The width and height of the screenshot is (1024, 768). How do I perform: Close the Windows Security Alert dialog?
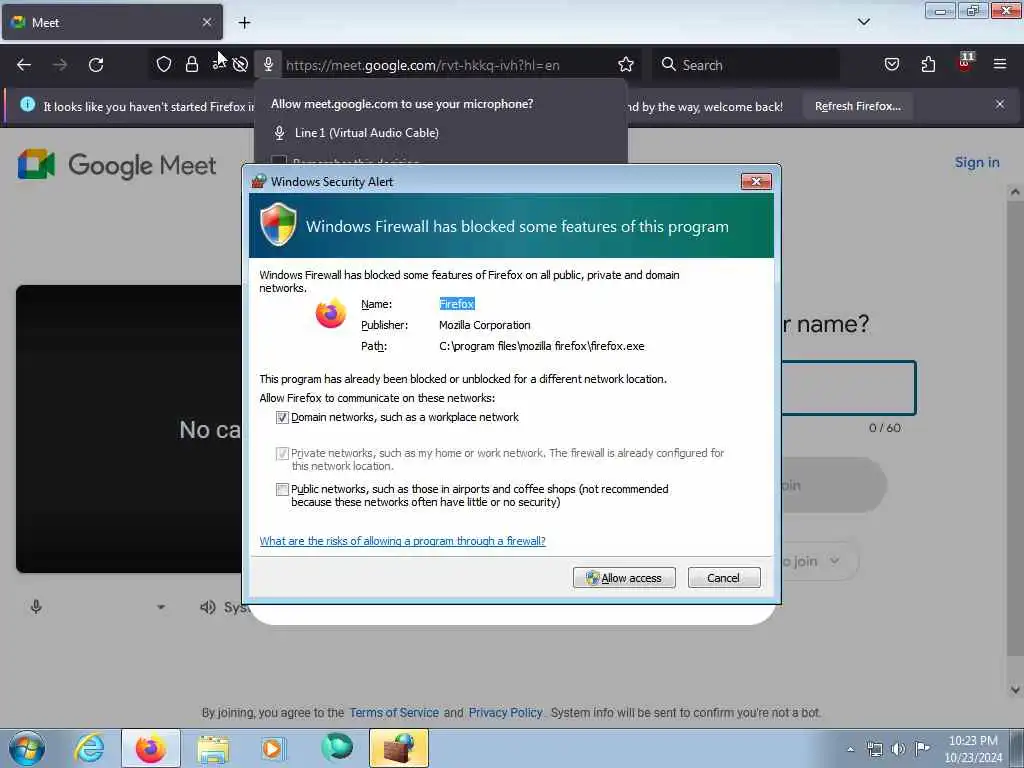point(756,182)
